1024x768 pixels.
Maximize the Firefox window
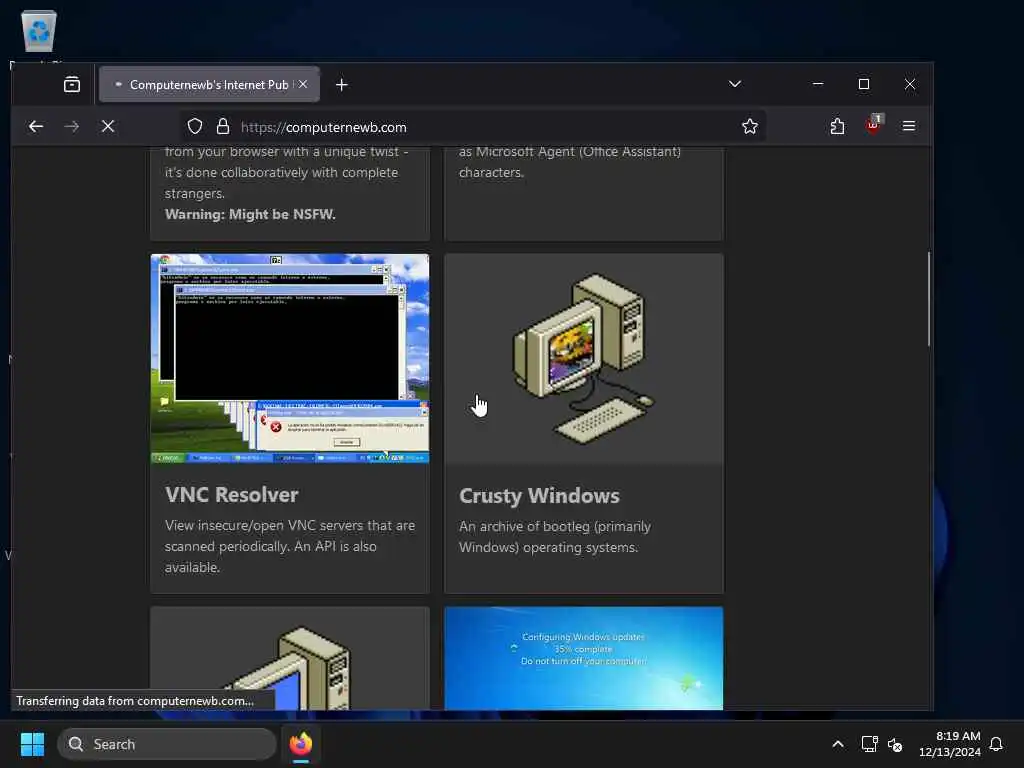click(x=863, y=84)
